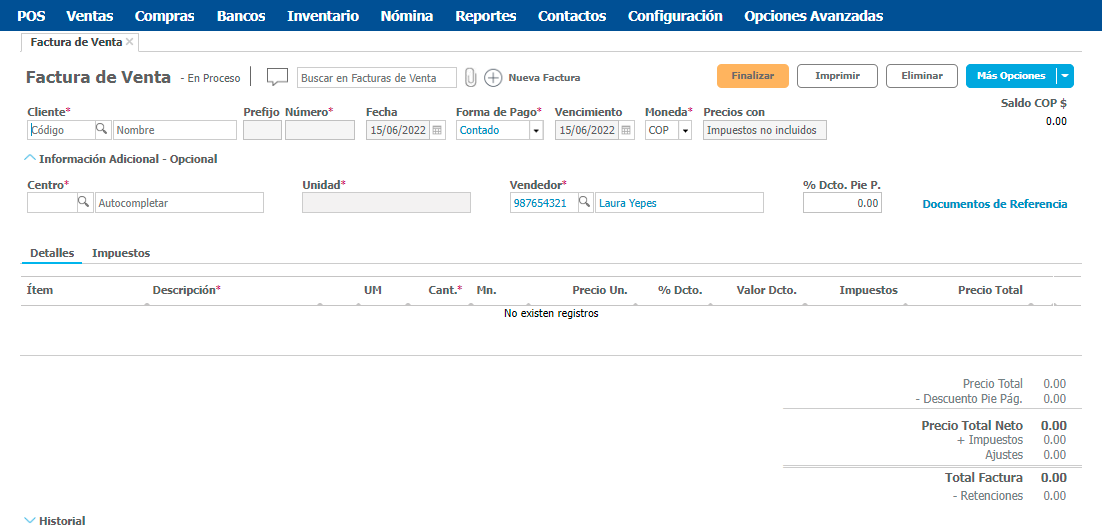Collapse the Información Adicional section

[30, 158]
